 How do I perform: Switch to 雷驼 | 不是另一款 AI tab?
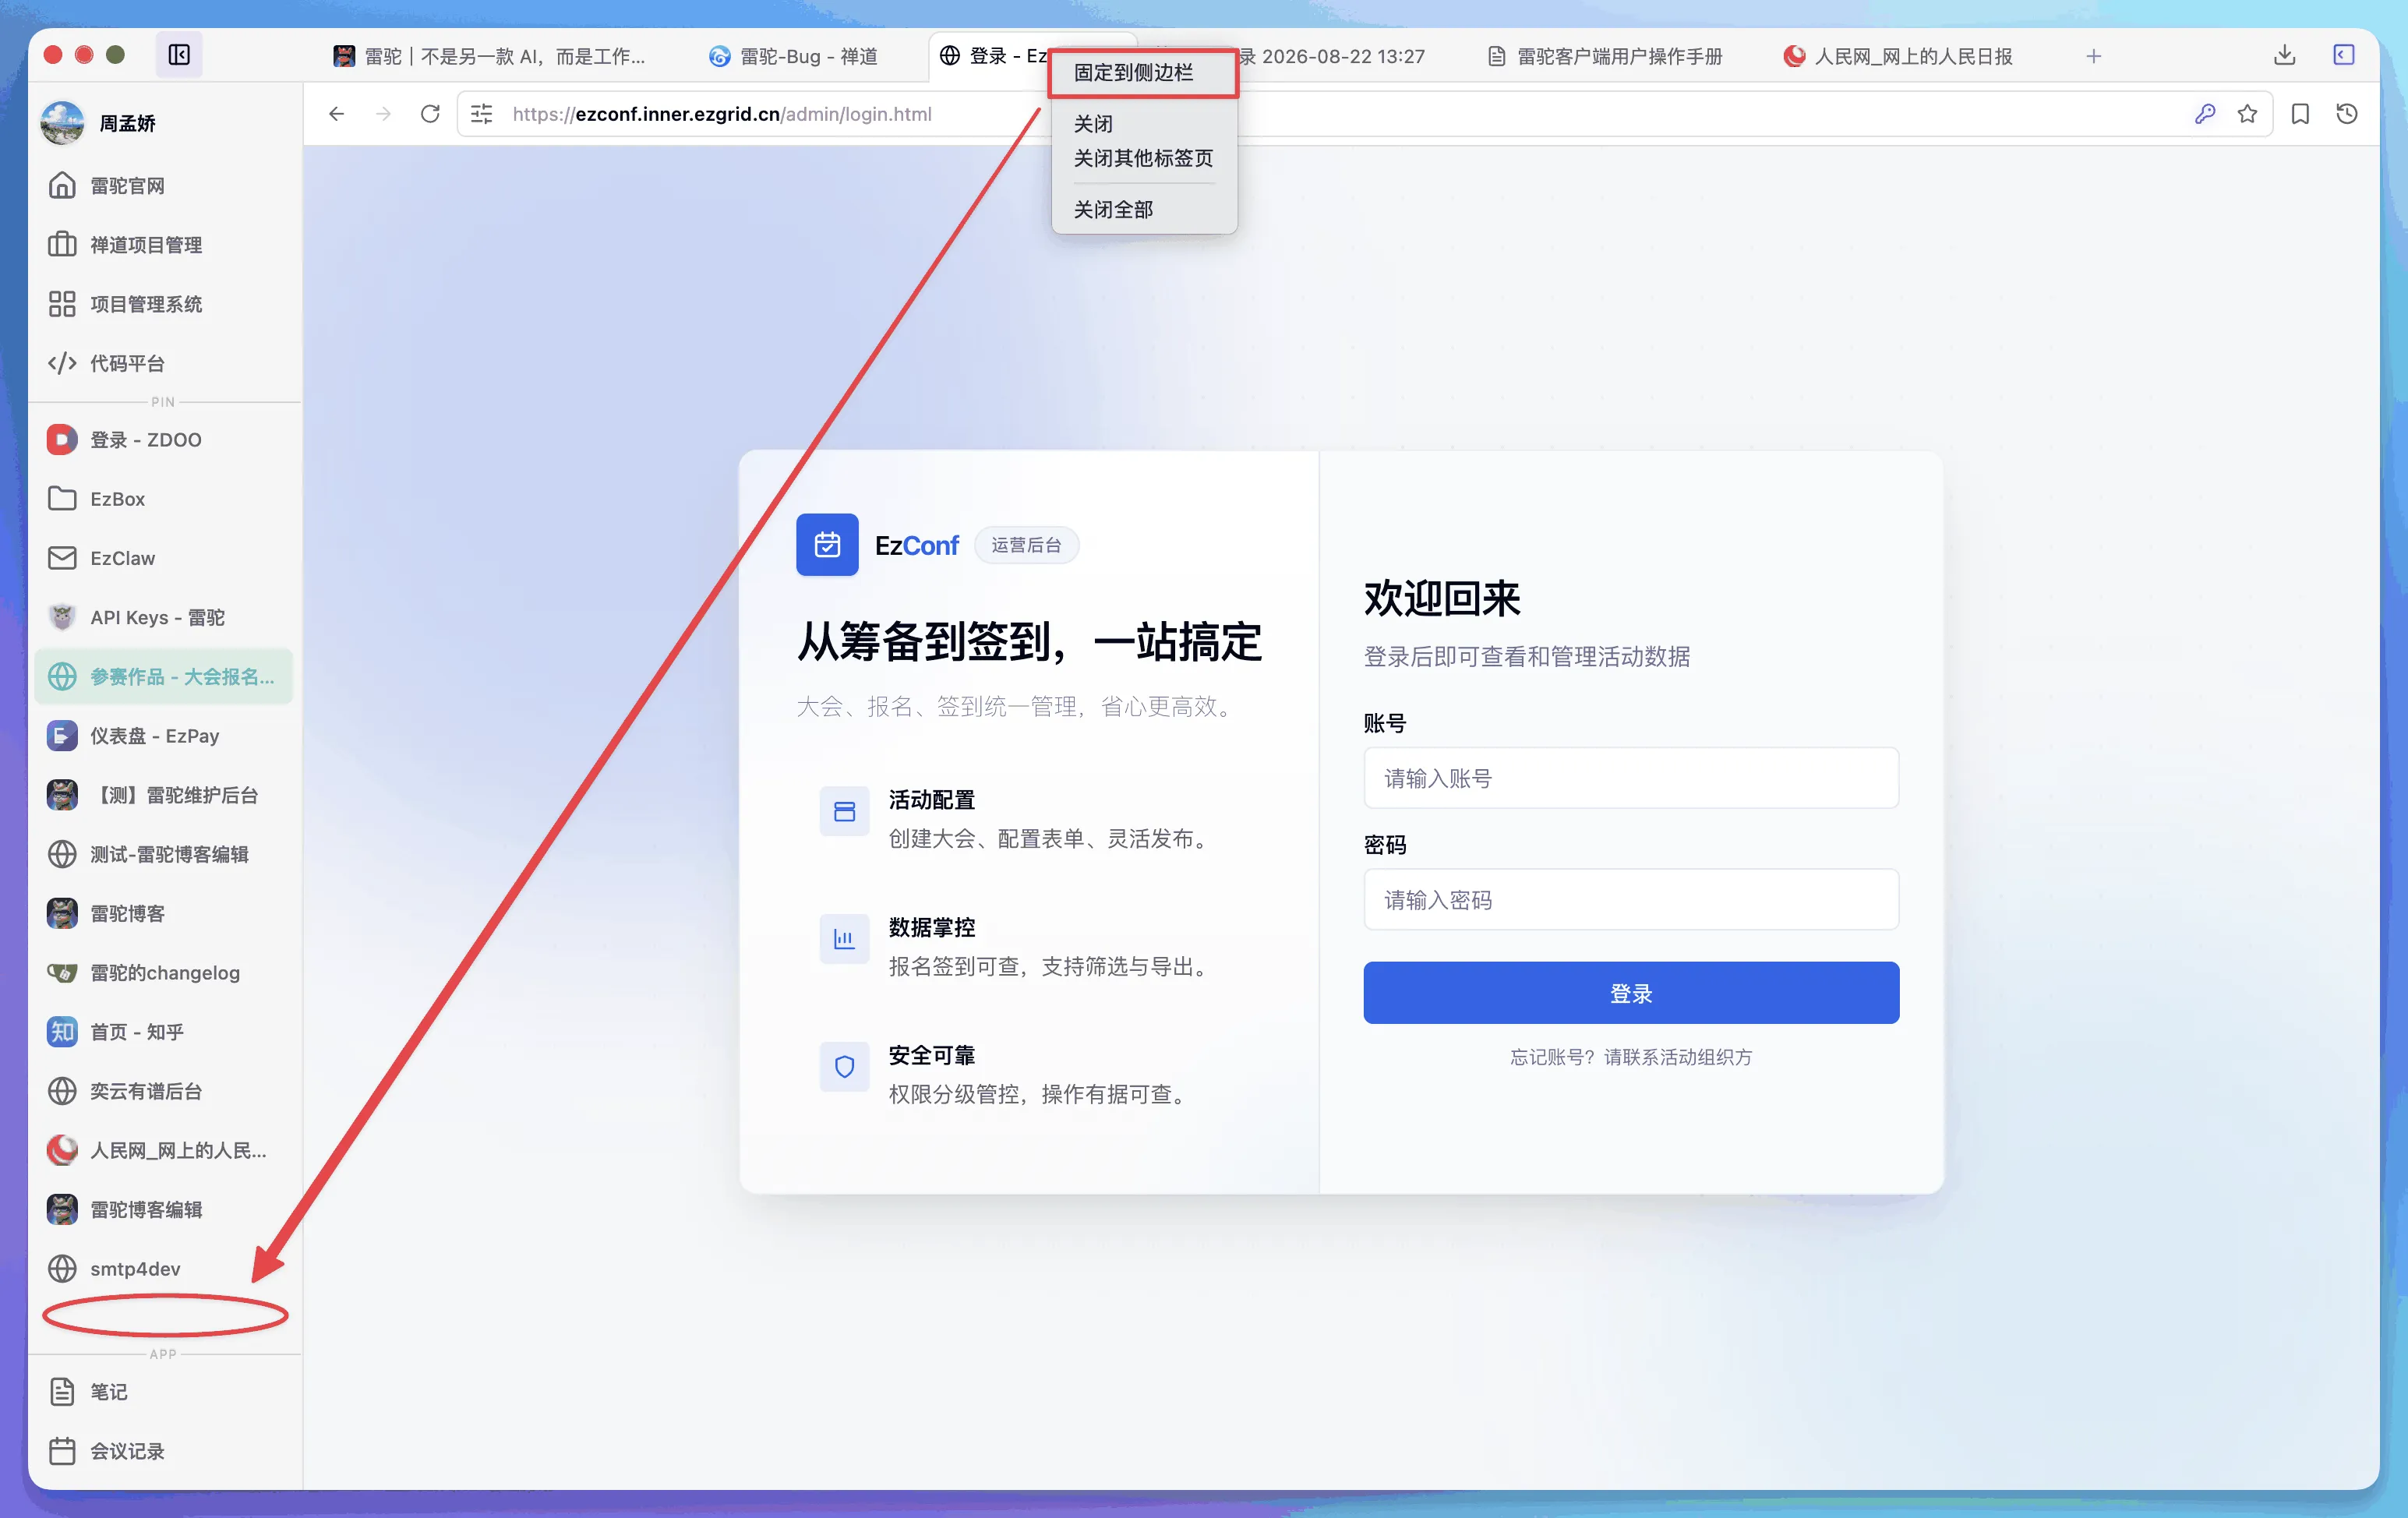(x=489, y=56)
